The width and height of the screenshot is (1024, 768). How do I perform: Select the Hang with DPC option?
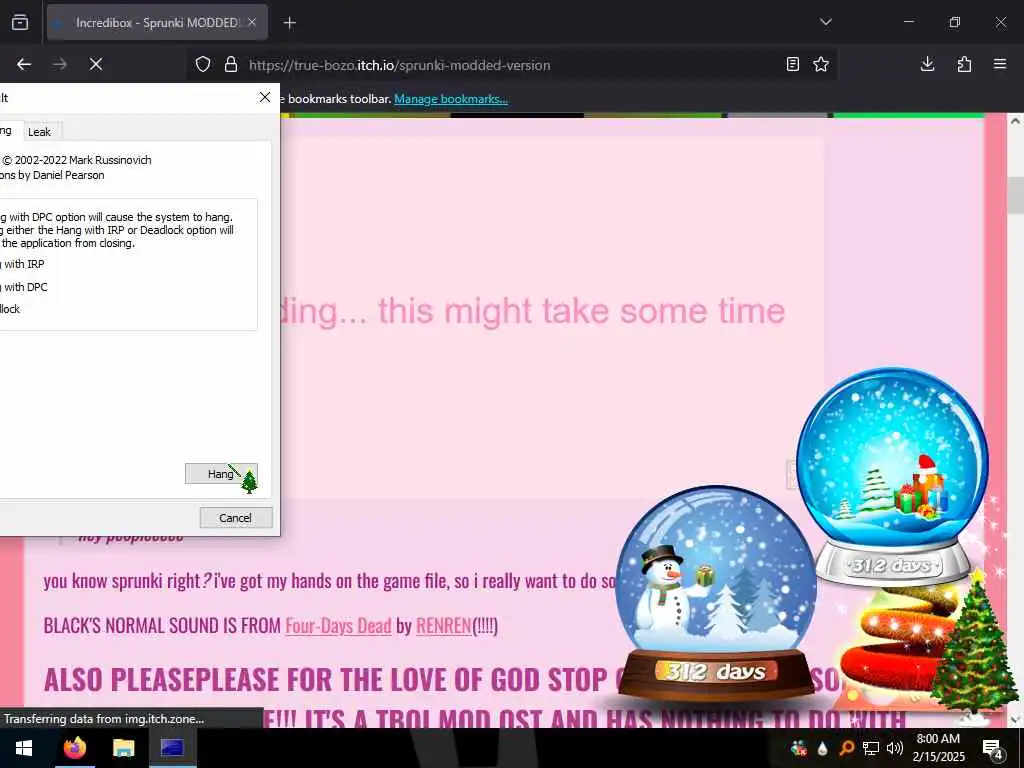(x=23, y=287)
